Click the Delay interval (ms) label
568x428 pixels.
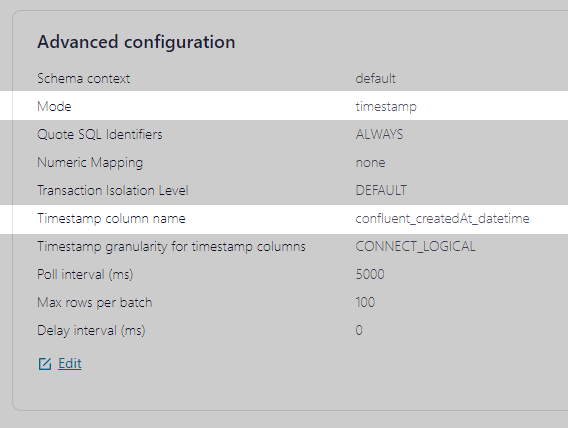[91, 331]
